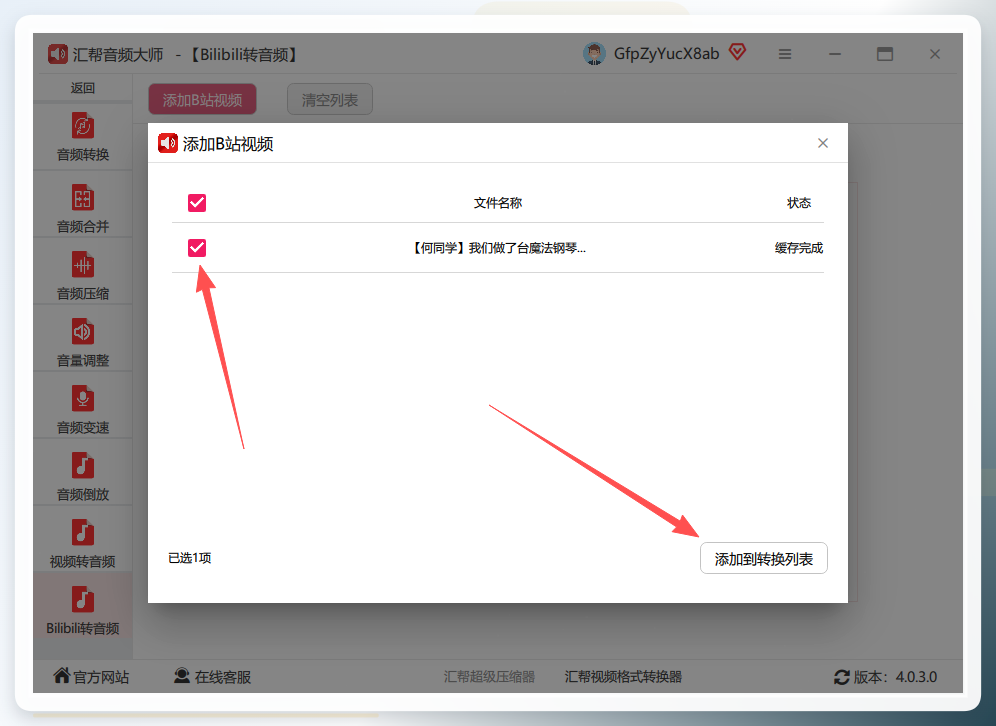Open the 官方网站 link

coord(91,677)
